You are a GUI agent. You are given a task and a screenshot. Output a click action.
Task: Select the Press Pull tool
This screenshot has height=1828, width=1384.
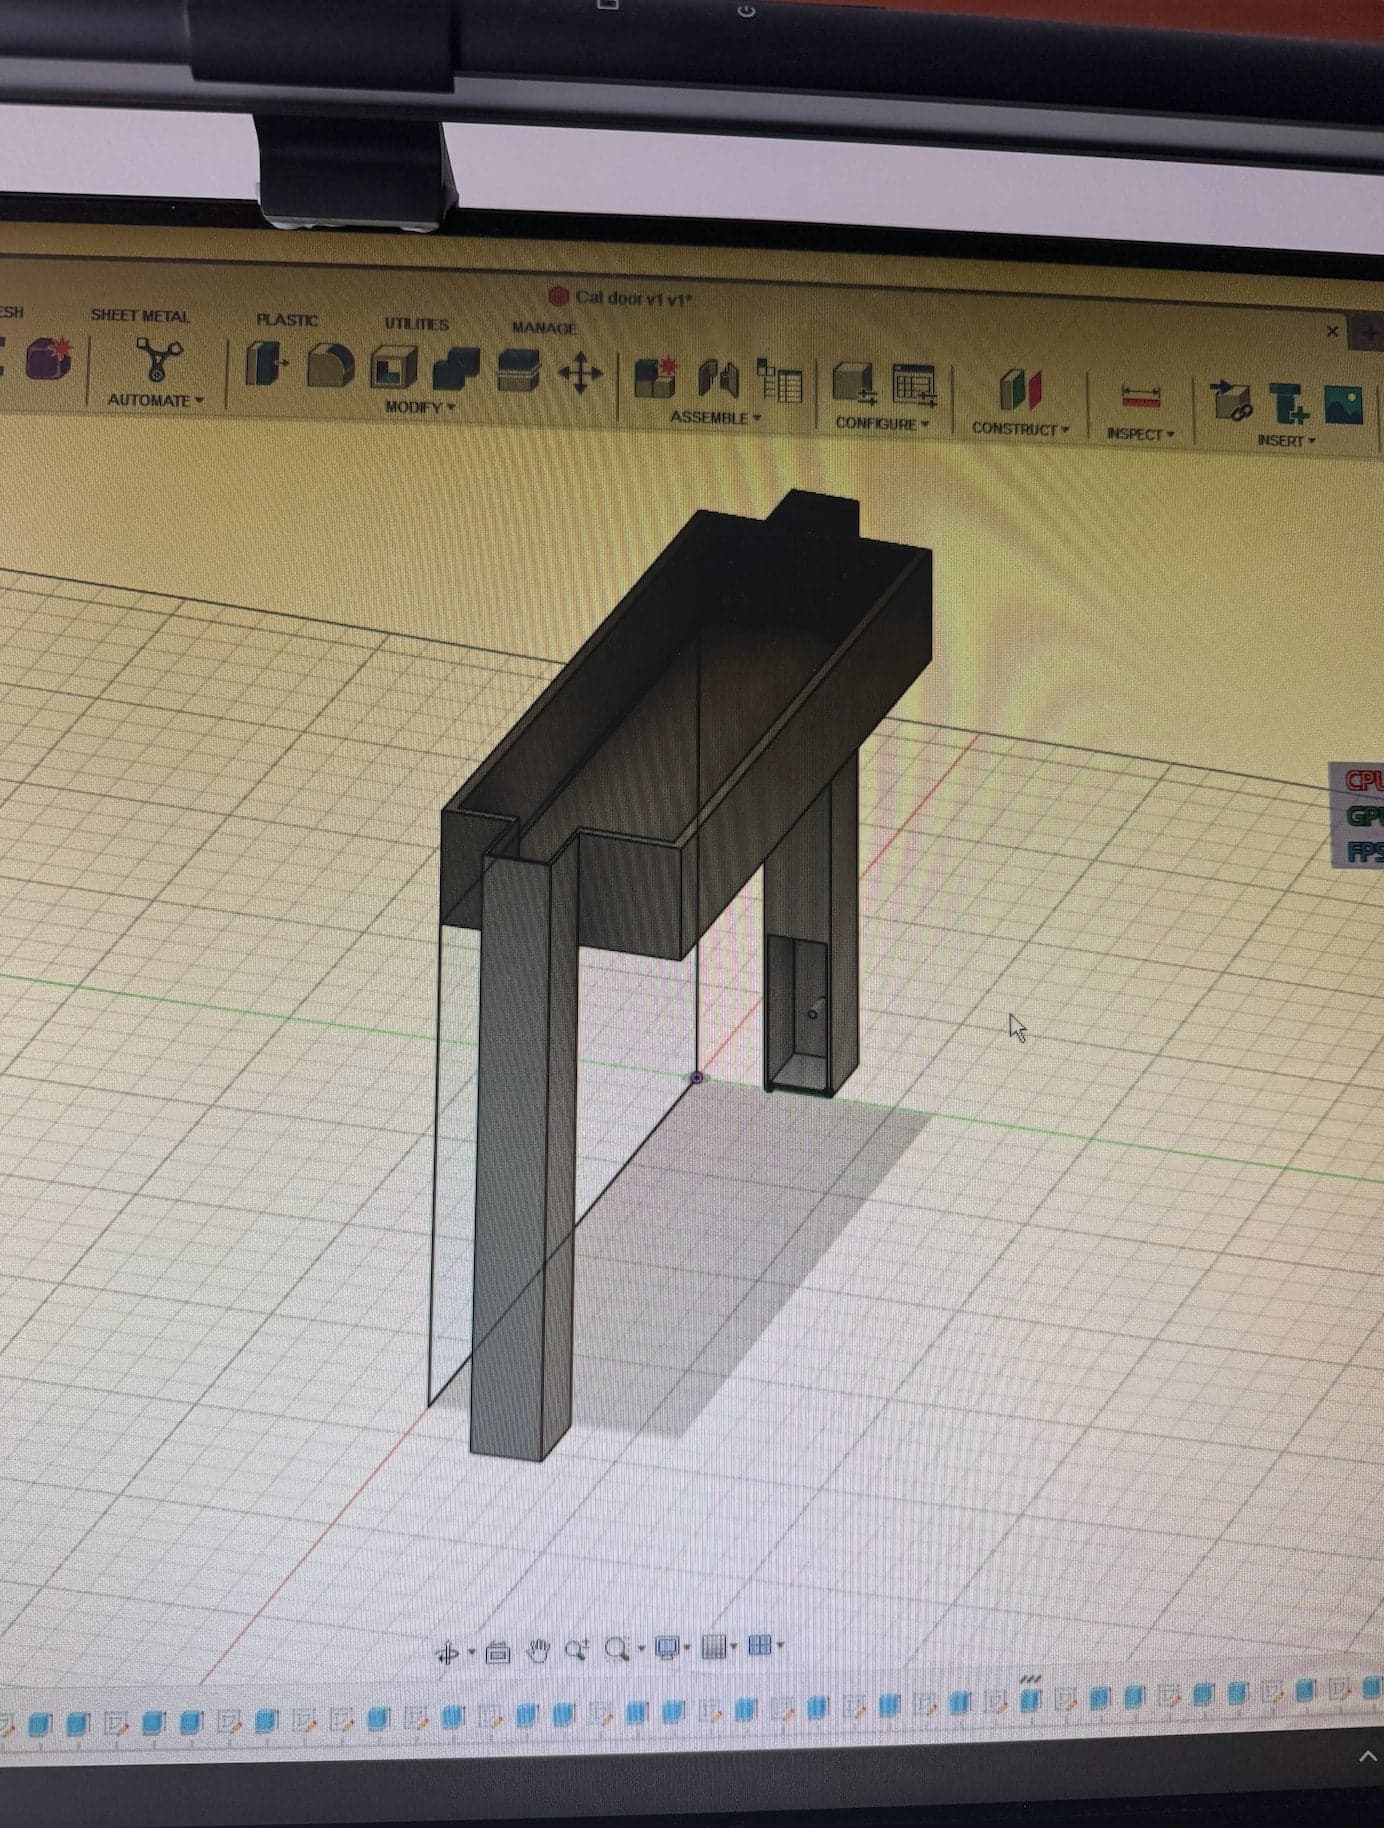coord(265,365)
